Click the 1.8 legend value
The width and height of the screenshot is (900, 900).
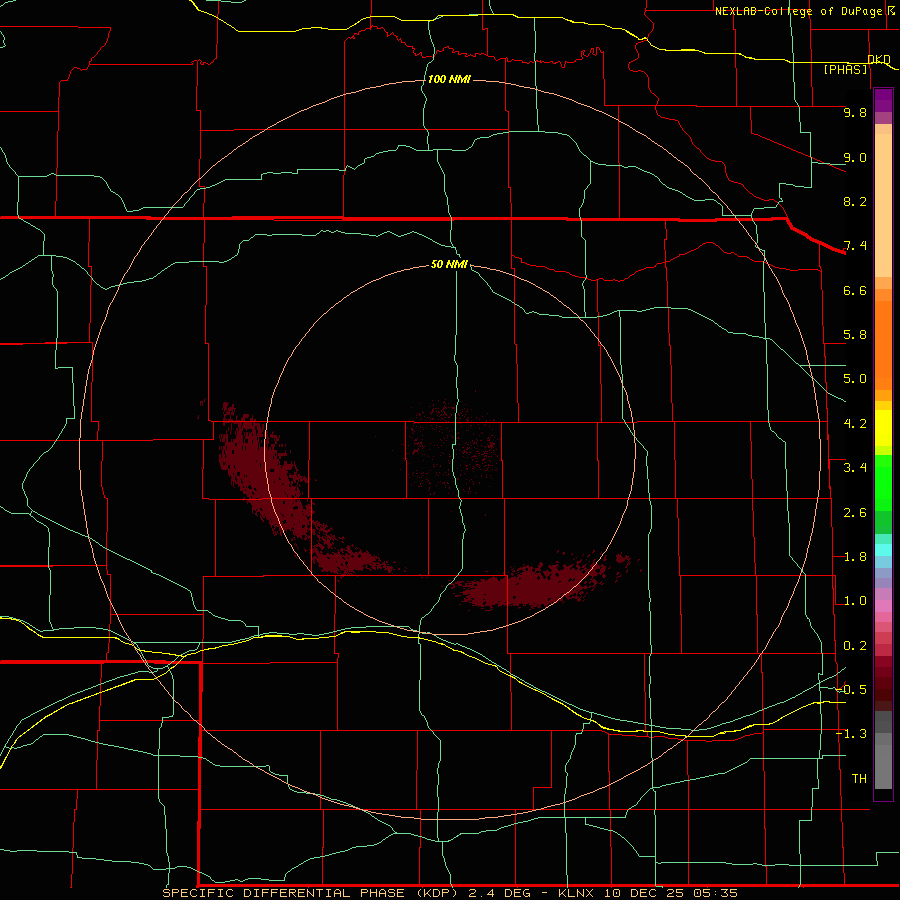click(855, 557)
